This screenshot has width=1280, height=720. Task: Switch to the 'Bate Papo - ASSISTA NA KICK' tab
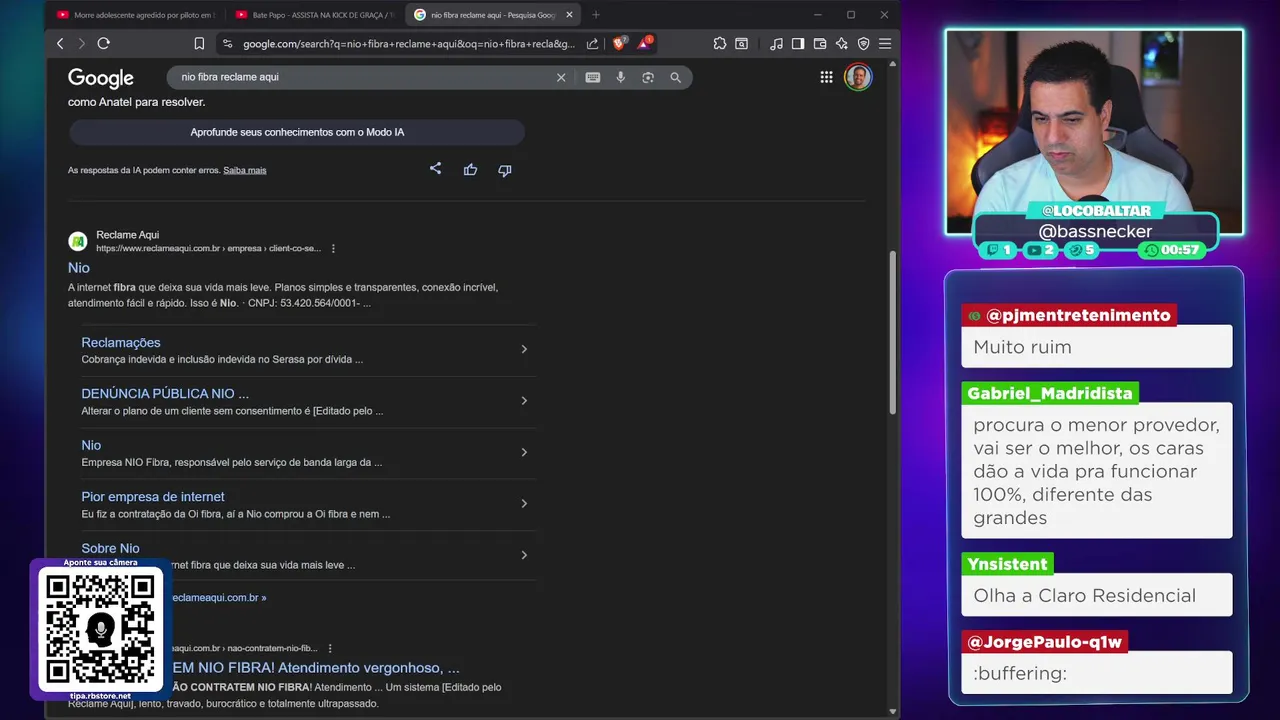(314, 15)
